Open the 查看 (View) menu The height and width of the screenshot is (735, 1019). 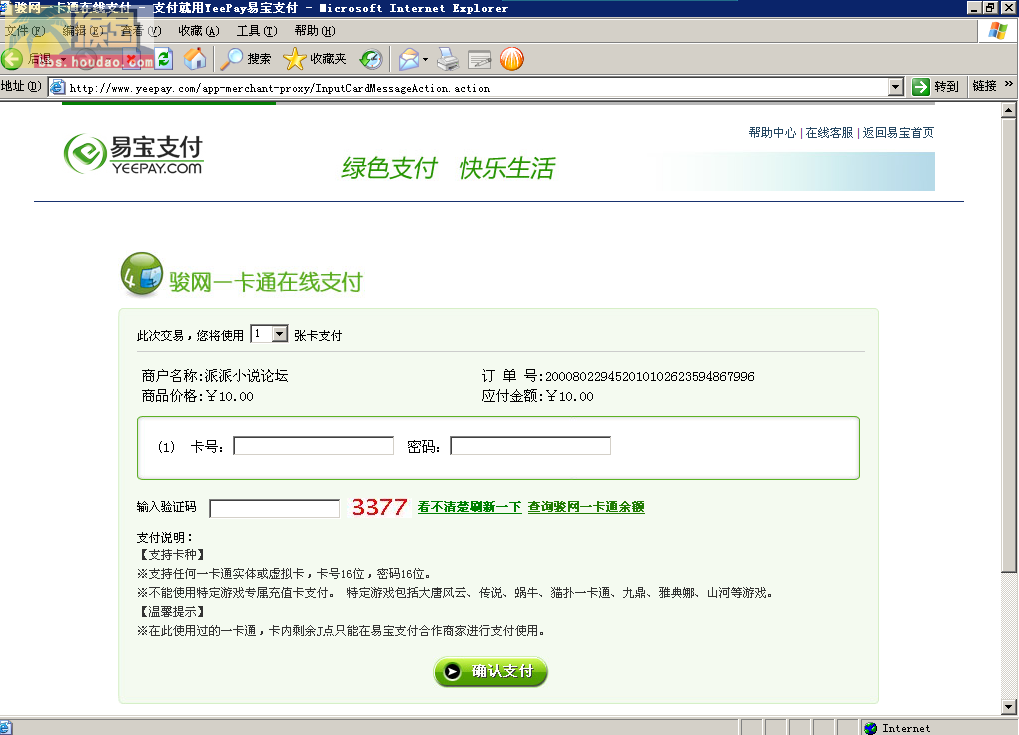140,31
